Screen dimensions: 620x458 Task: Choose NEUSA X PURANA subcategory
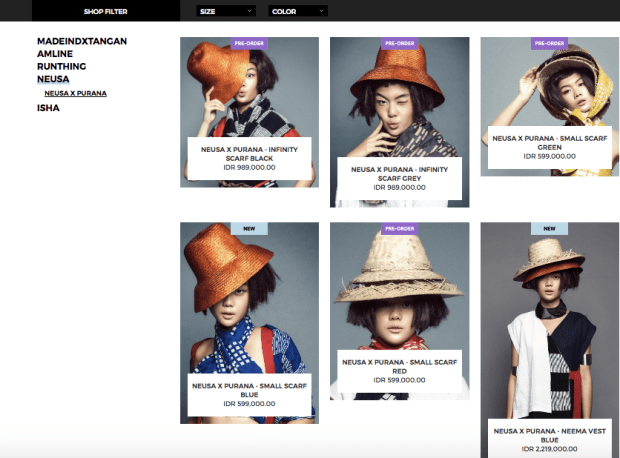click(x=75, y=93)
